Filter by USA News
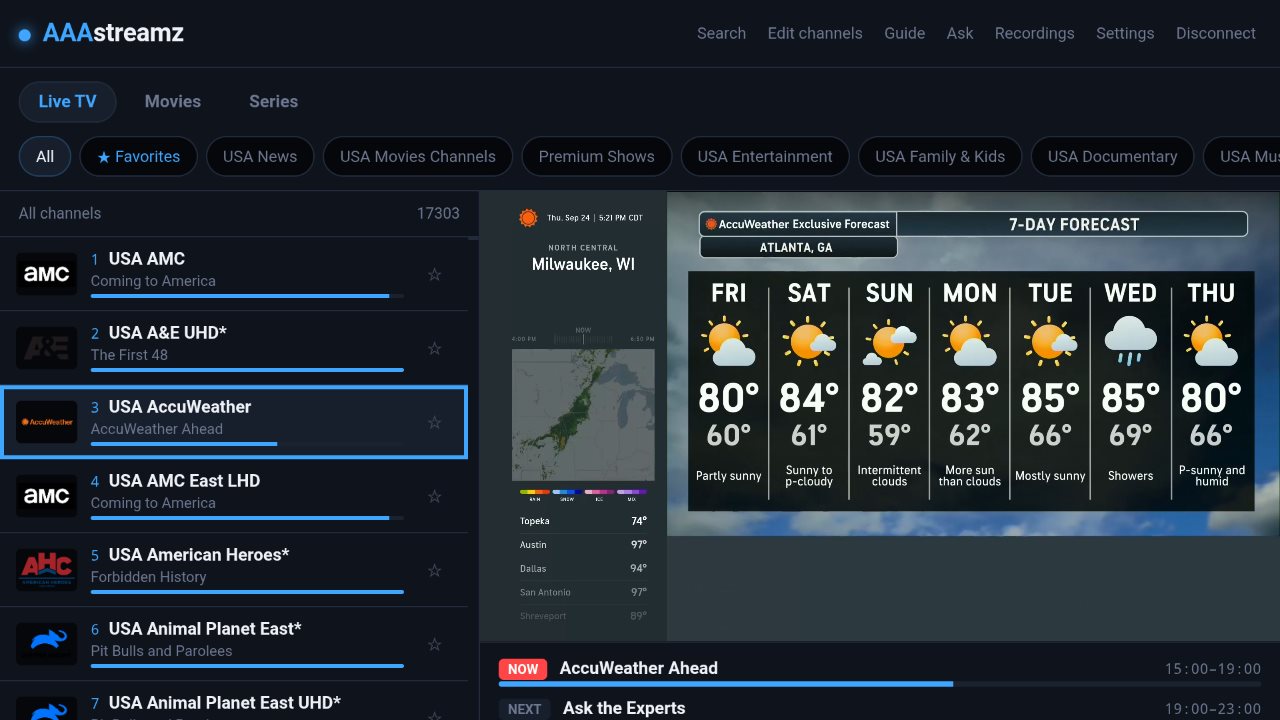1280x720 pixels. pos(260,156)
